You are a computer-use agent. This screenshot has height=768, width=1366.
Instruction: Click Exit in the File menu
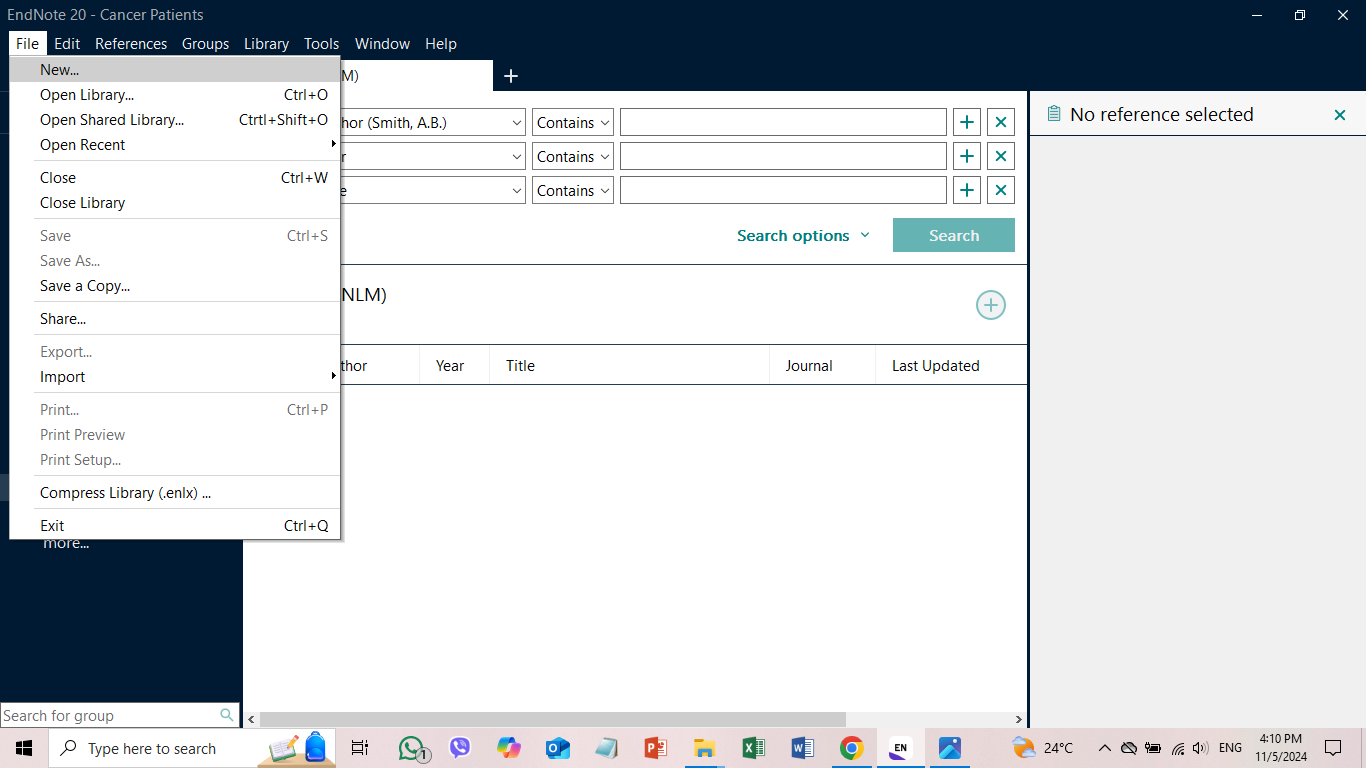(175, 526)
